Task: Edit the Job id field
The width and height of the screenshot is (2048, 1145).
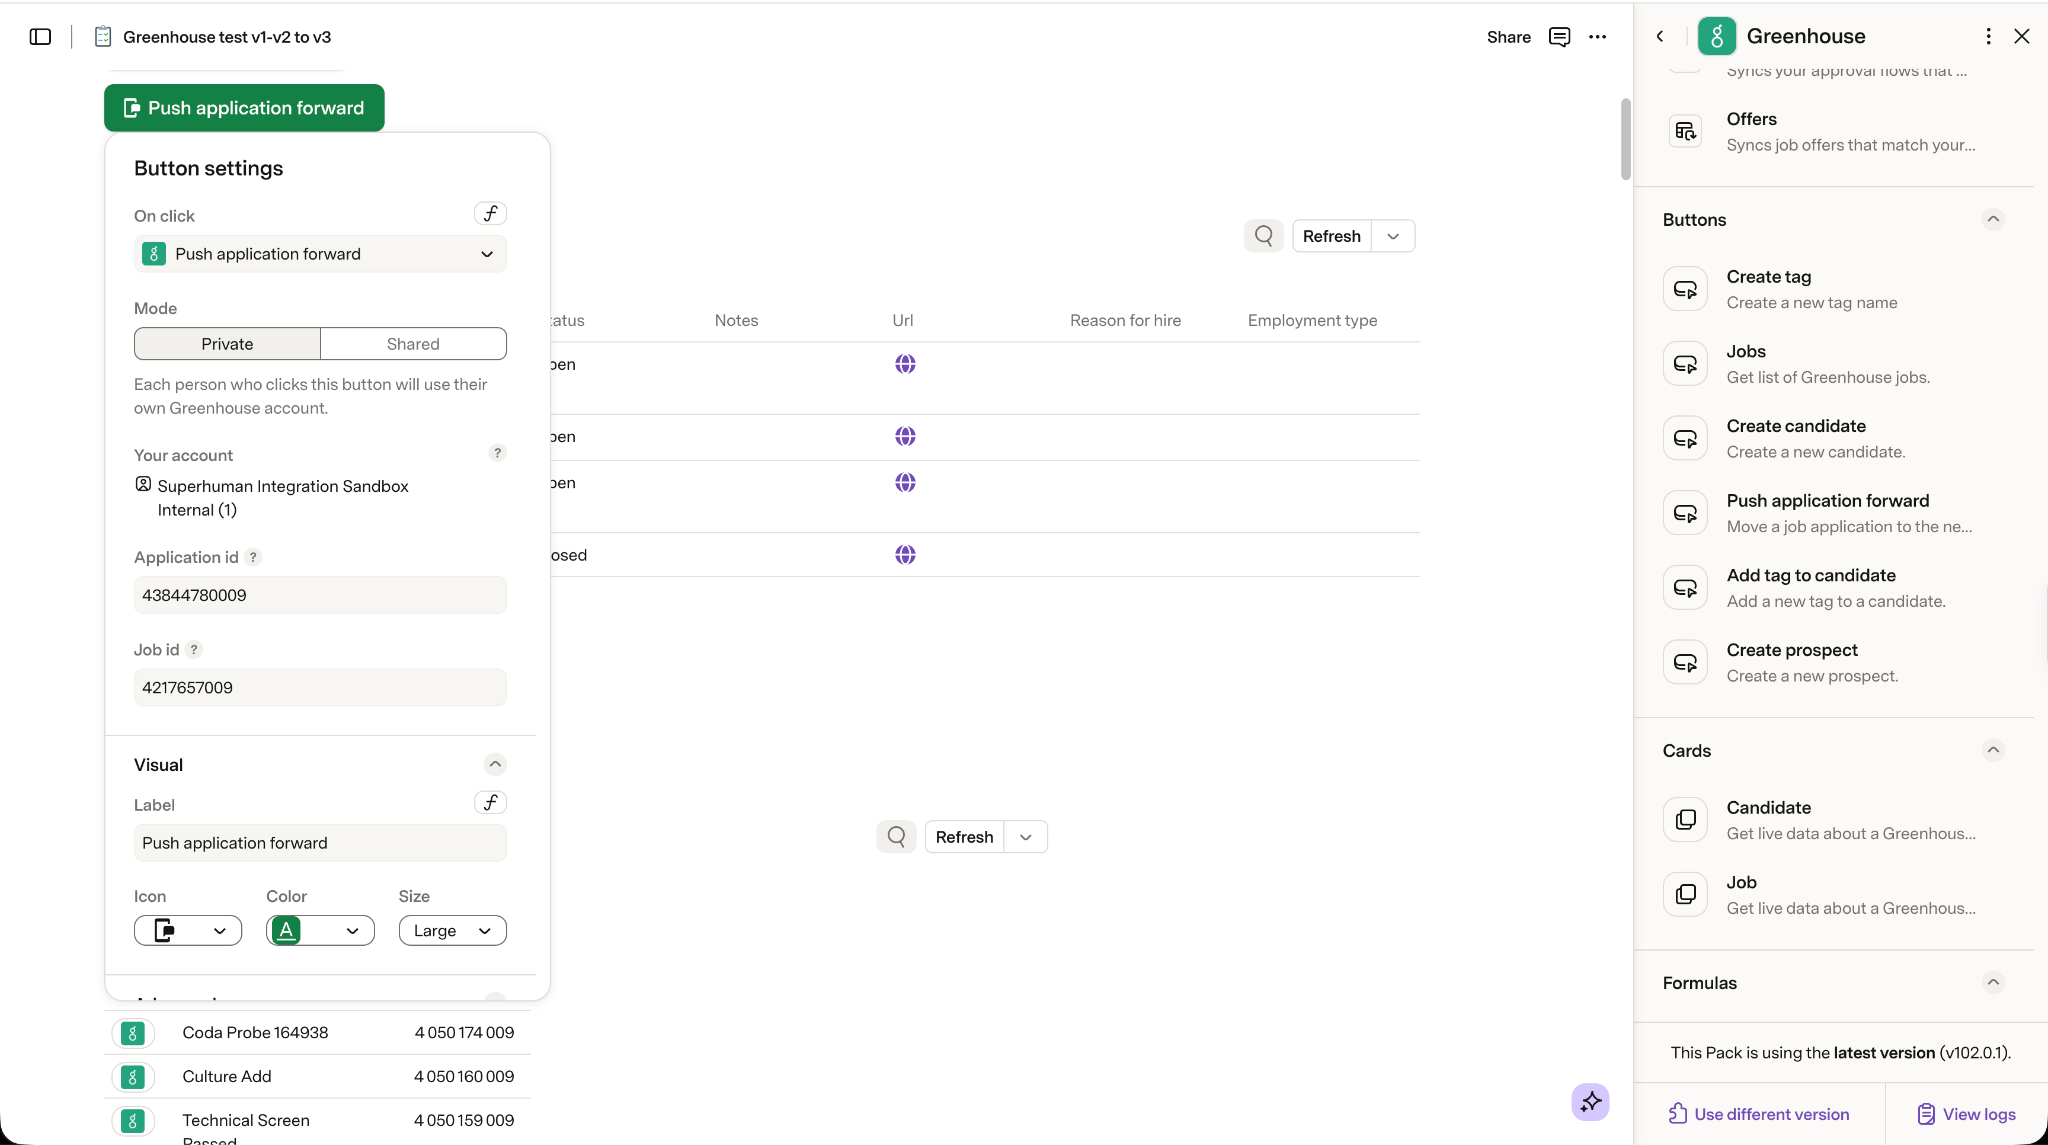Action: pos(320,688)
